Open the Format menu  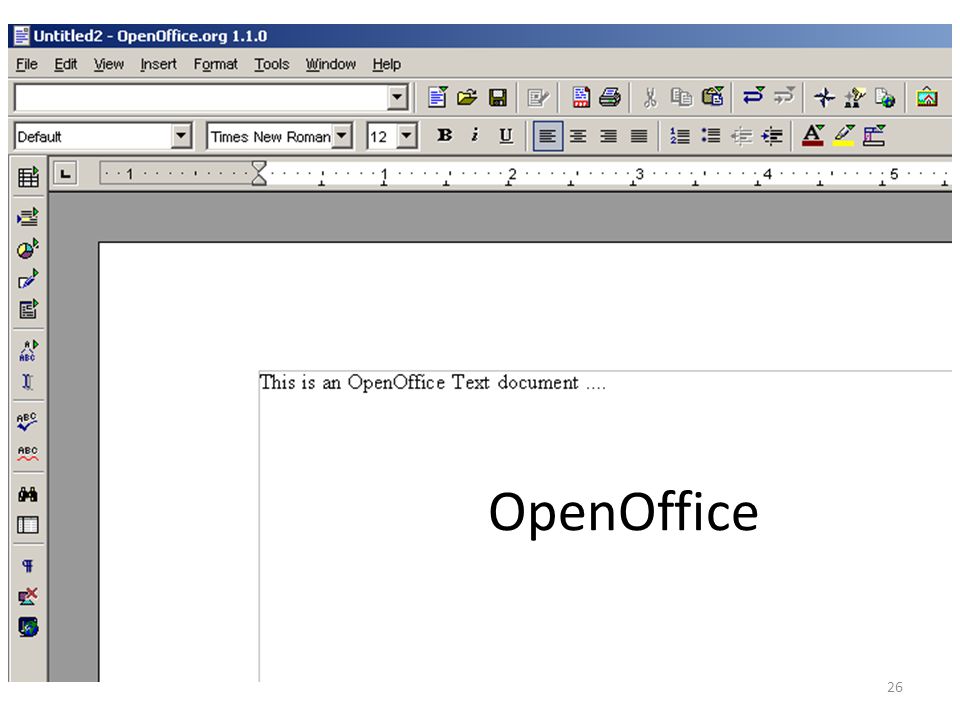coord(216,64)
